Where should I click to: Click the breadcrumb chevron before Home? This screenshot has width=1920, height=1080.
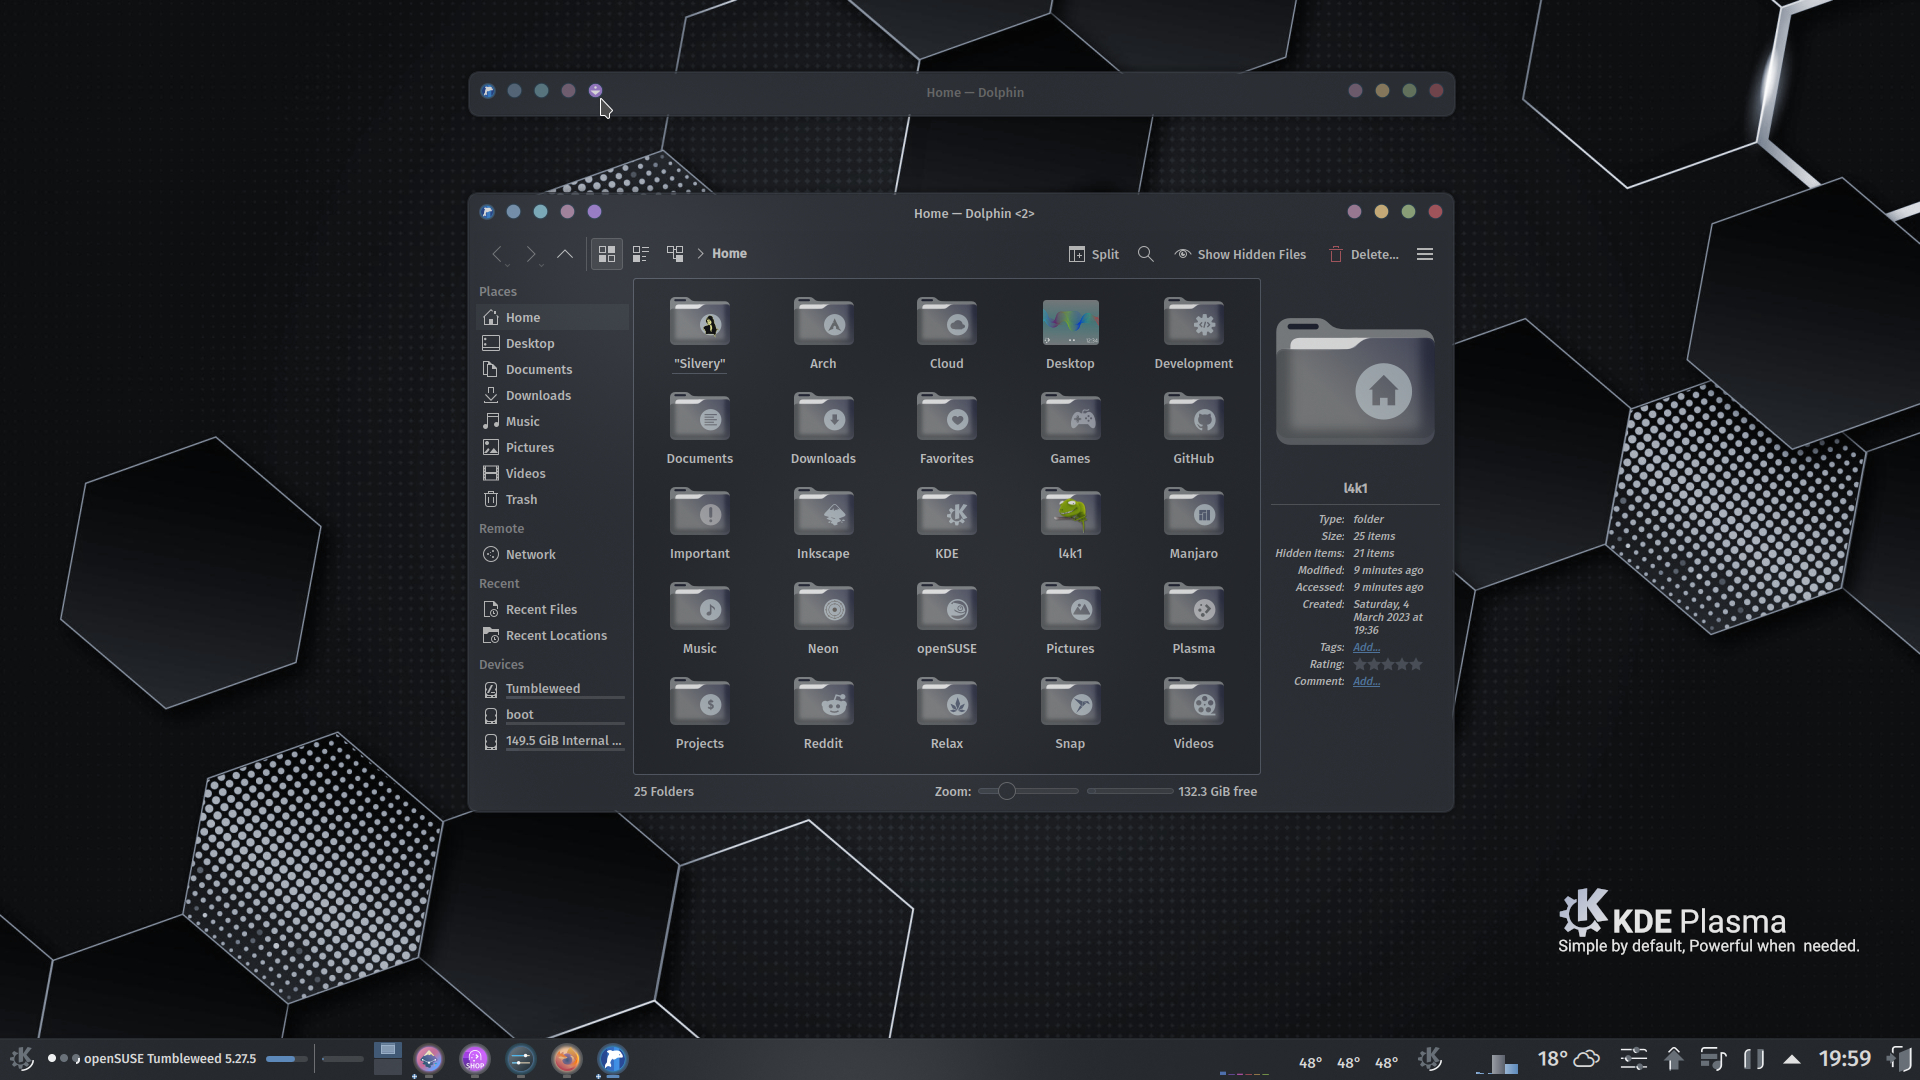pos(700,254)
